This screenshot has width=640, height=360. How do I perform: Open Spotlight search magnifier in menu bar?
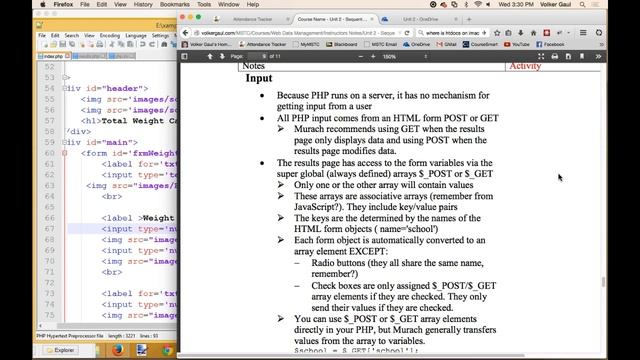click(582, 4)
